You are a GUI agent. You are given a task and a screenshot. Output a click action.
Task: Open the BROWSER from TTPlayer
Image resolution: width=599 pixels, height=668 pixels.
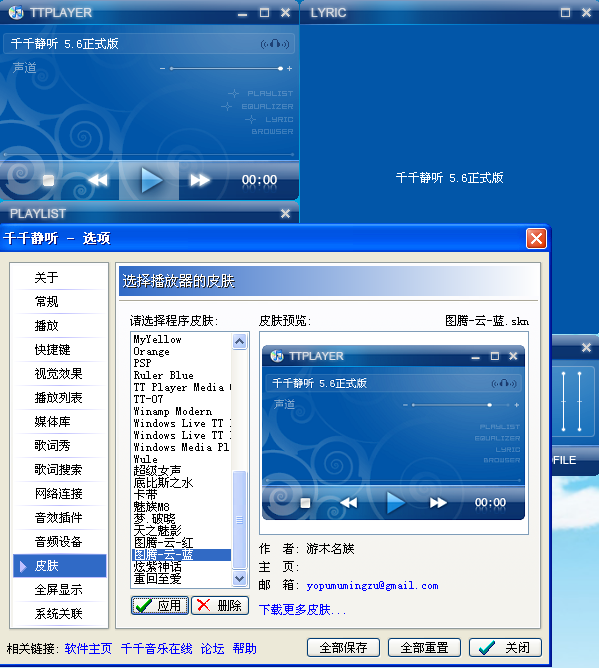click(x=272, y=132)
